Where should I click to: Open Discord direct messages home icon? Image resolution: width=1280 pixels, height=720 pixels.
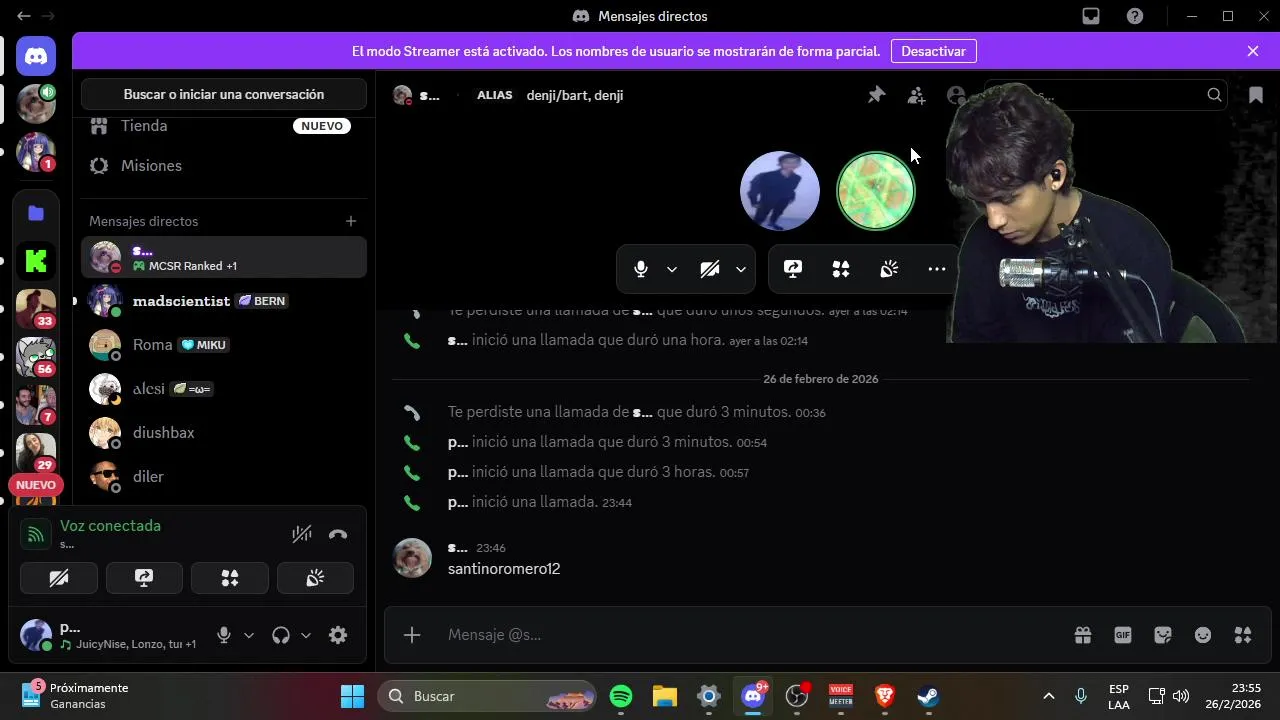36,56
